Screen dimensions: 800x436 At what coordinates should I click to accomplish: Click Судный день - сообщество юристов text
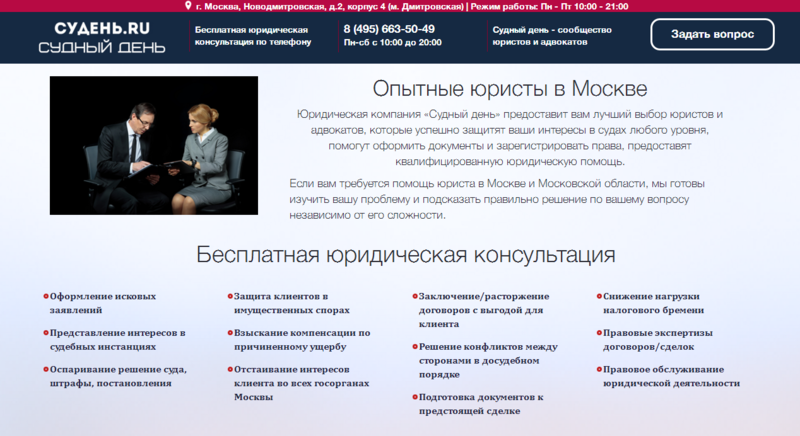click(552, 36)
